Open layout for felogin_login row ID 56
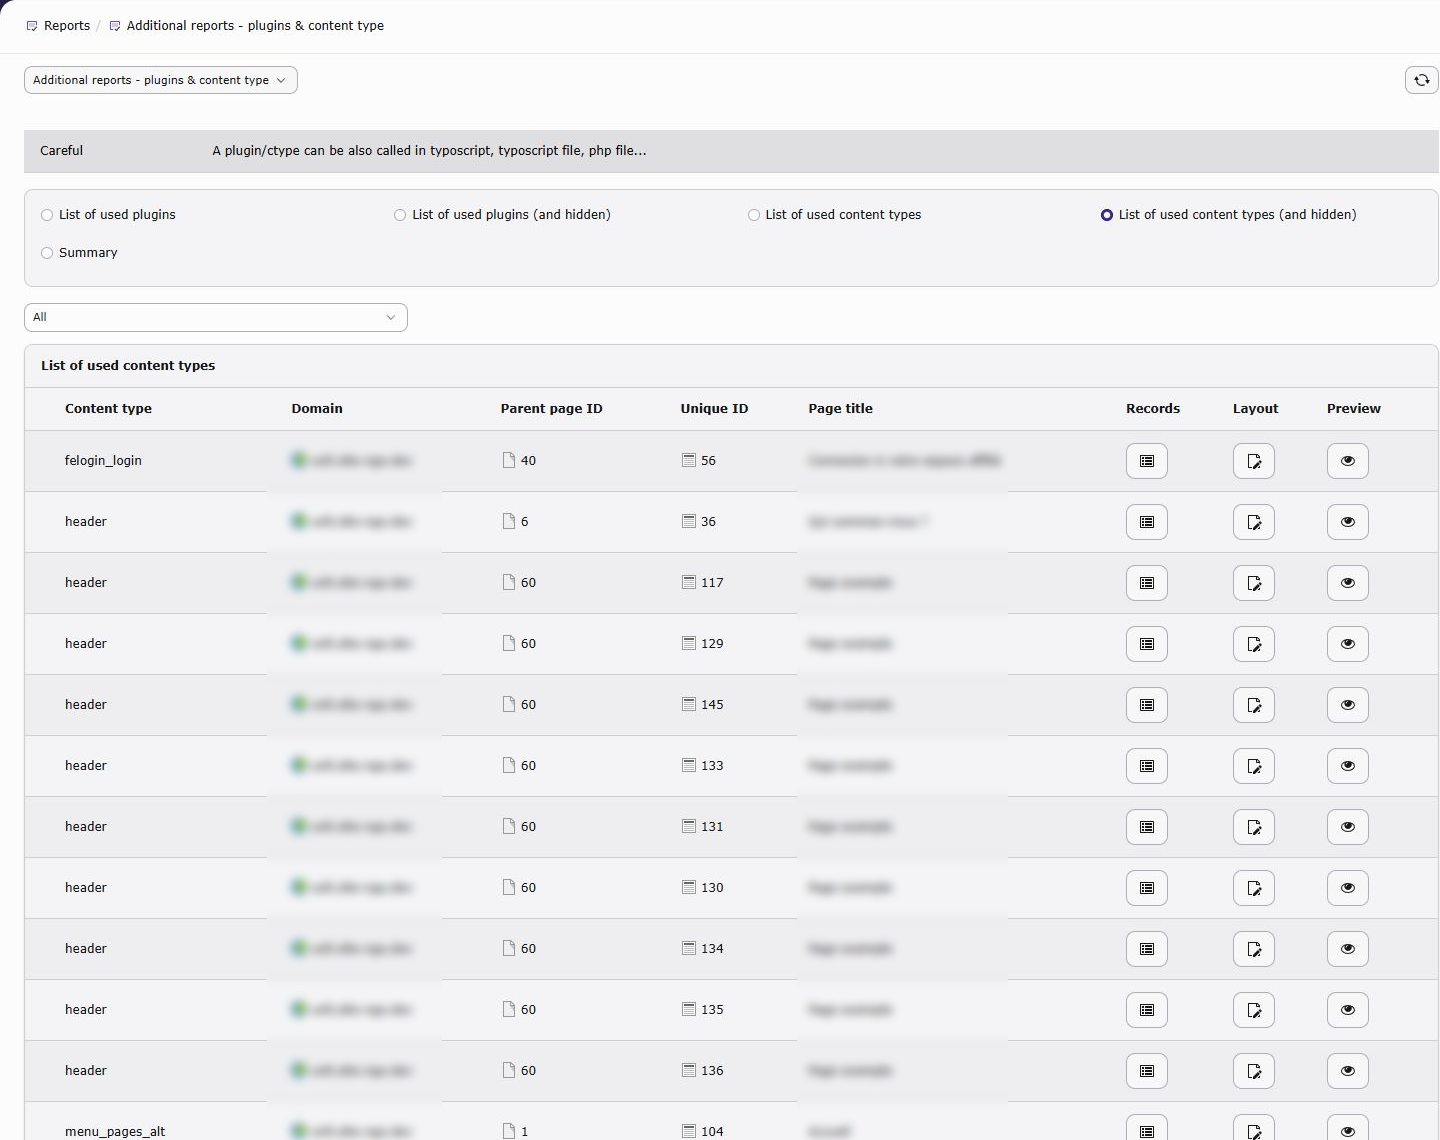Image resolution: width=1440 pixels, height=1140 pixels. tap(1254, 461)
